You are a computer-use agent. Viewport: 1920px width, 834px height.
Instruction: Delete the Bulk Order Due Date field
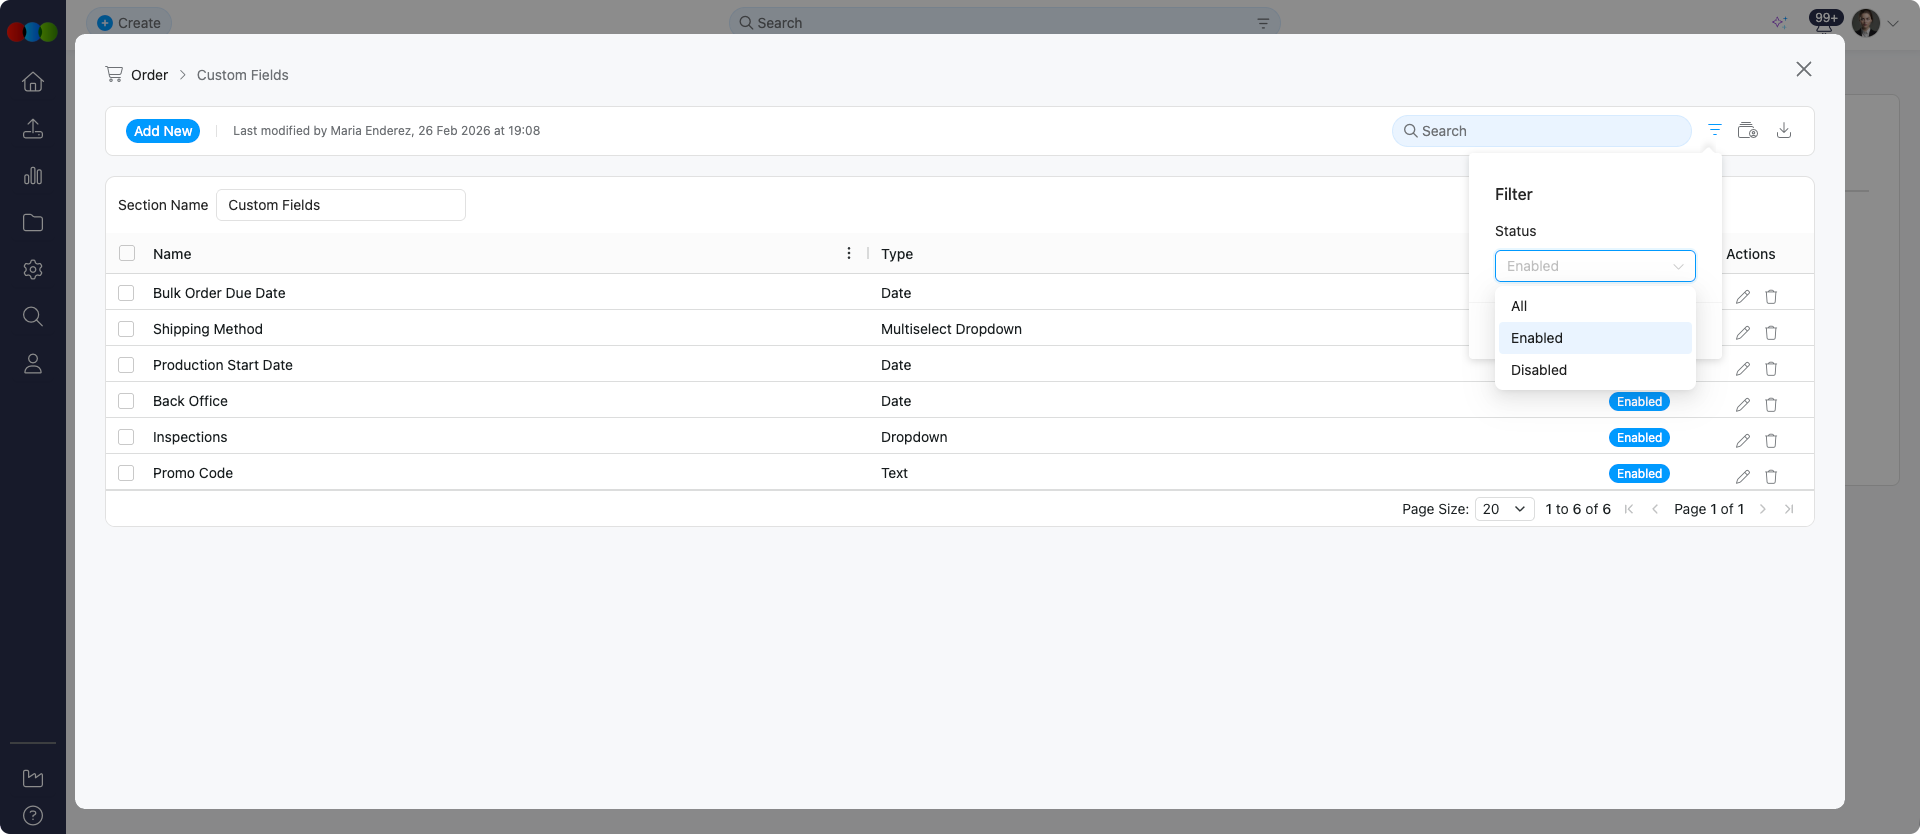click(x=1770, y=296)
